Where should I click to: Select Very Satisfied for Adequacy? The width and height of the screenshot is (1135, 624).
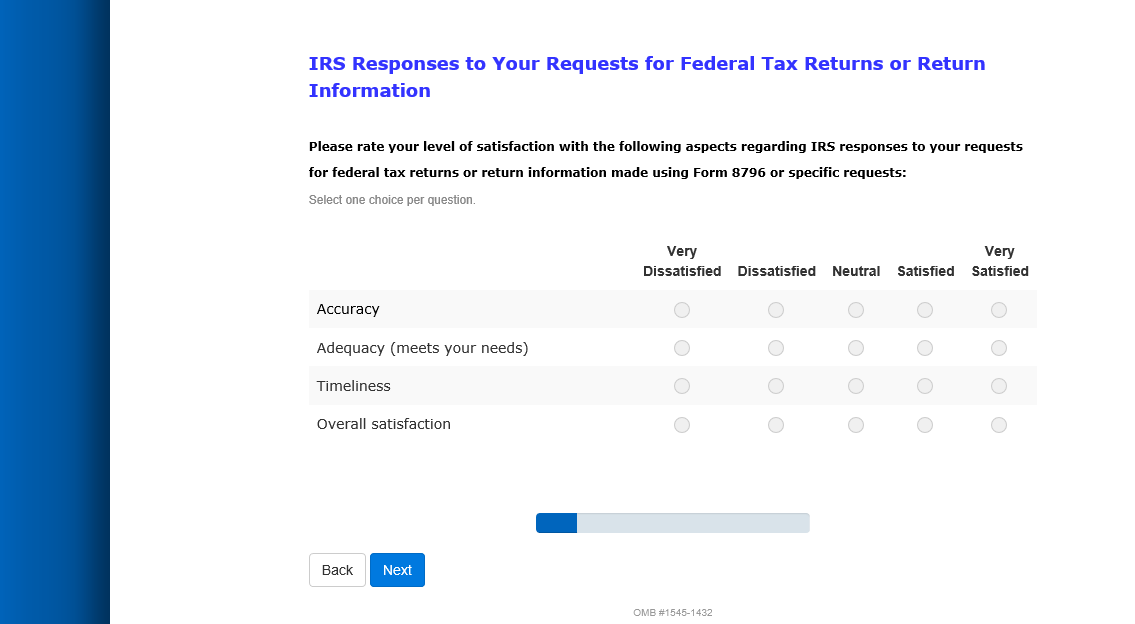coord(999,348)
